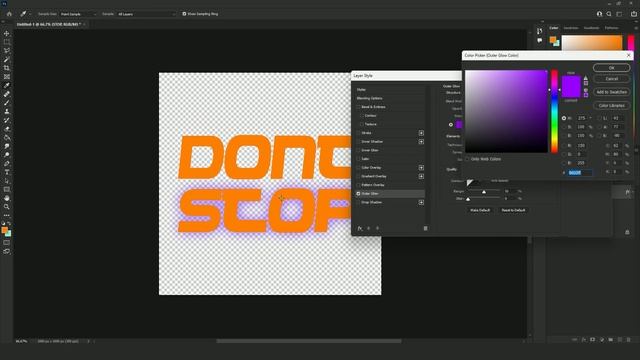Image resolution: width=640 pixels, height=360 pixels.
Task: Select the Eyedropper tool in the toolbar
Action: [x=7, y=85]
